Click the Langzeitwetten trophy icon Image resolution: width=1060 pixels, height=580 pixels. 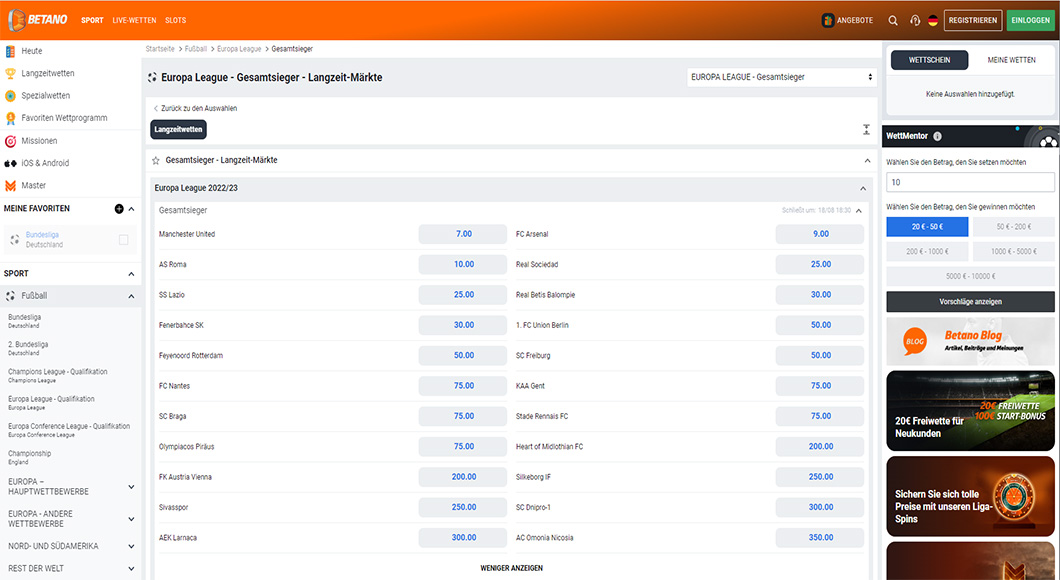click(x=10, y=73)
